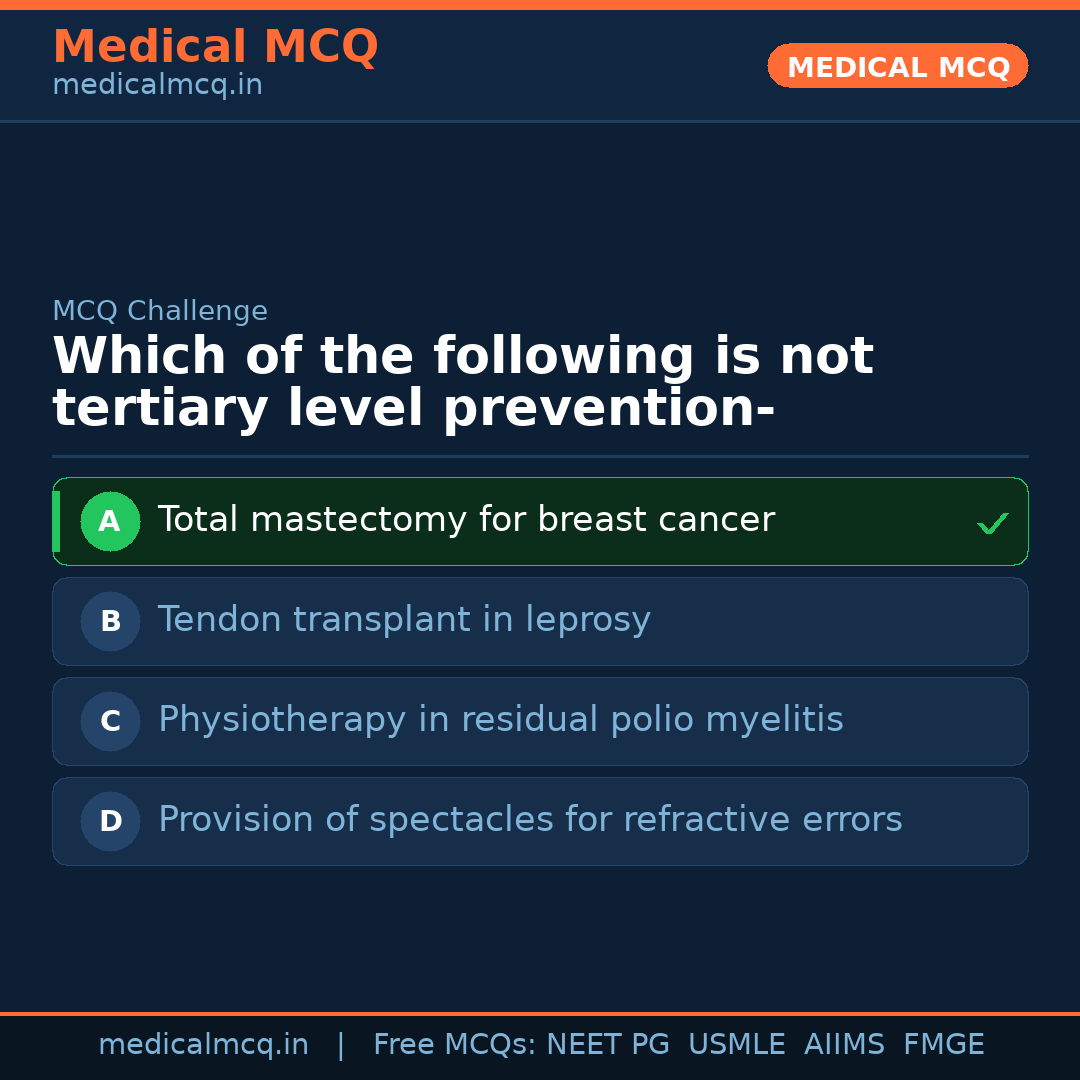Select the NEET PG category label
This screenshot has width=1080, height=1080.
click(x=606, y=1043)
